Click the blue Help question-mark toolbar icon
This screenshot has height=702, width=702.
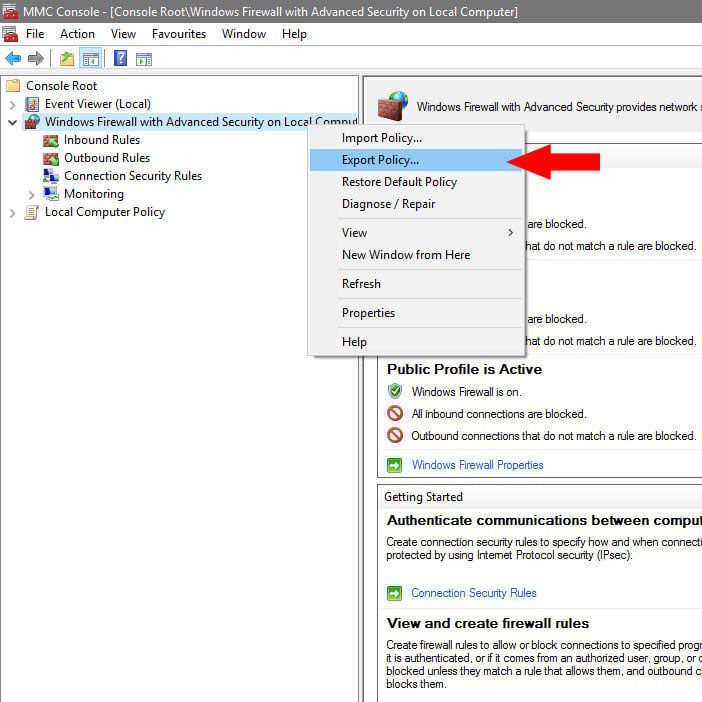coord(120,58)
